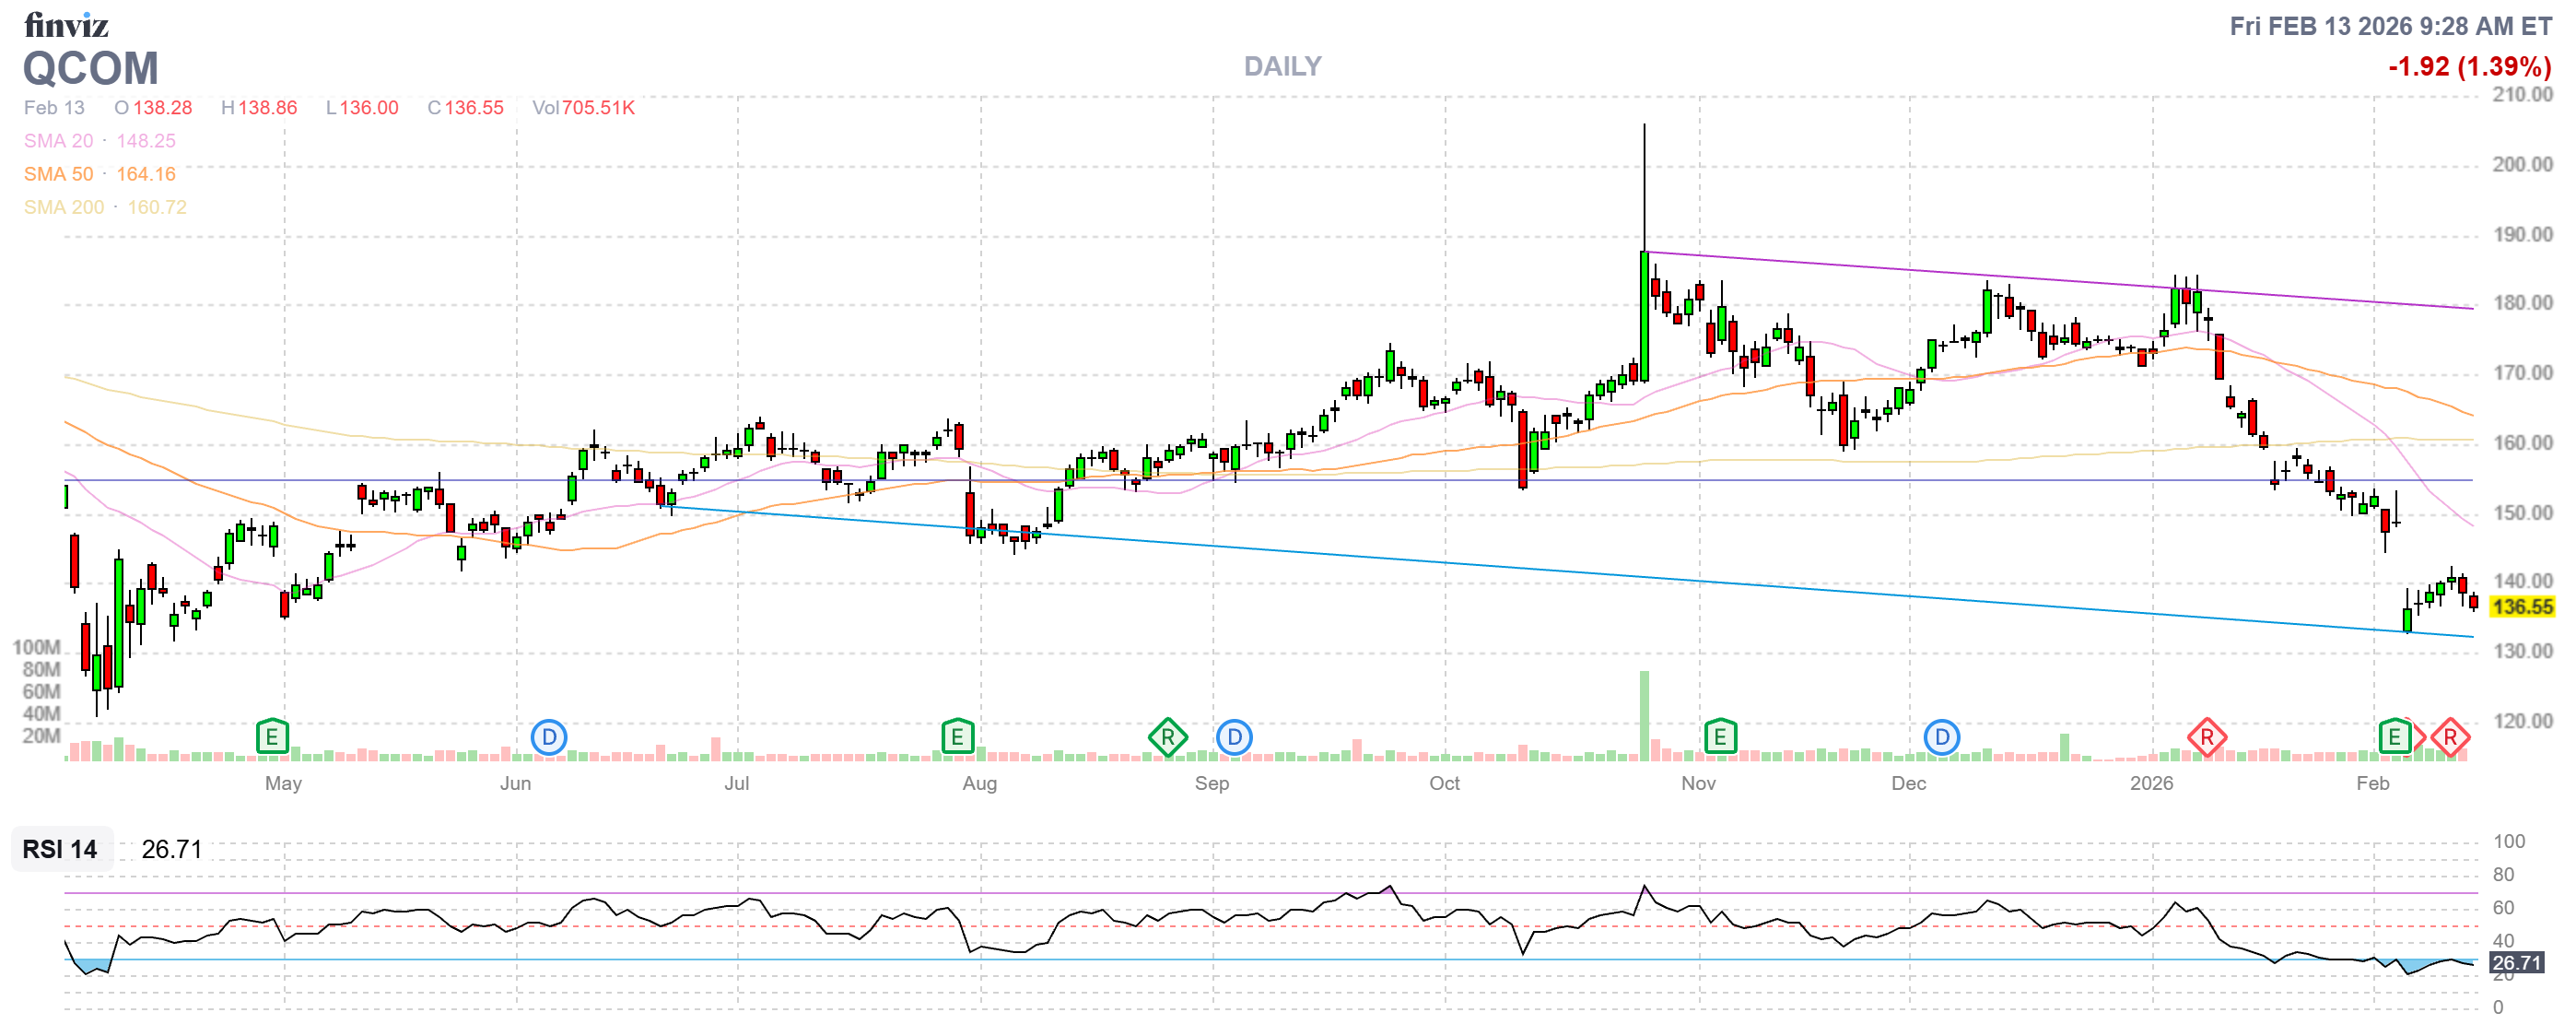Click the SMA 20 indicator label
Image resolution: width=2576 pixels, height=1036 pixels.
(x=58, y=141)
